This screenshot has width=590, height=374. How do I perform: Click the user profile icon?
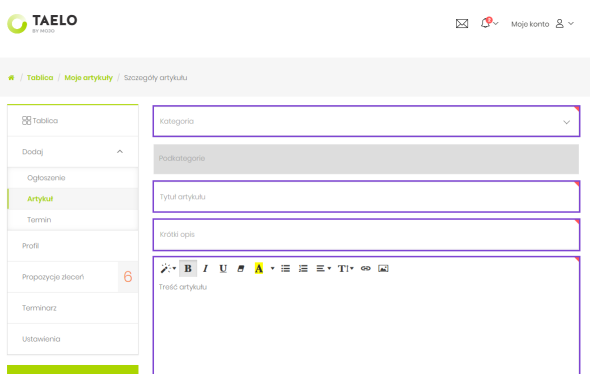tap(560, 24)
